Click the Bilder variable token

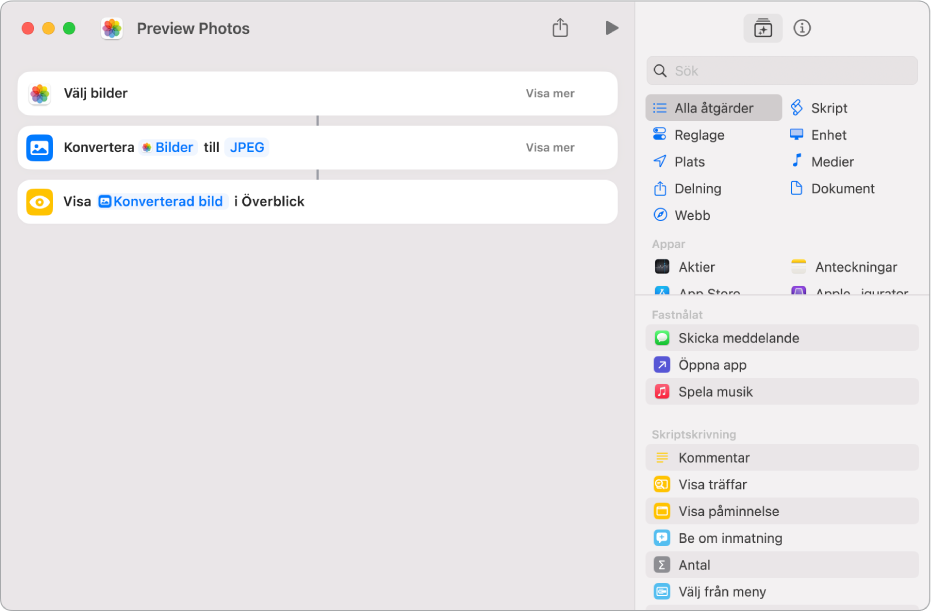pos(168,147)
